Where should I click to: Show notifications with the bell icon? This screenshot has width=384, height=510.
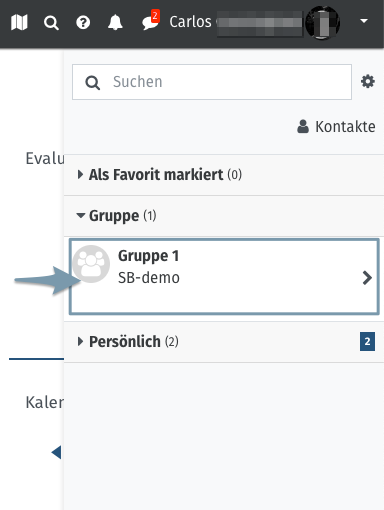[115, 23]
